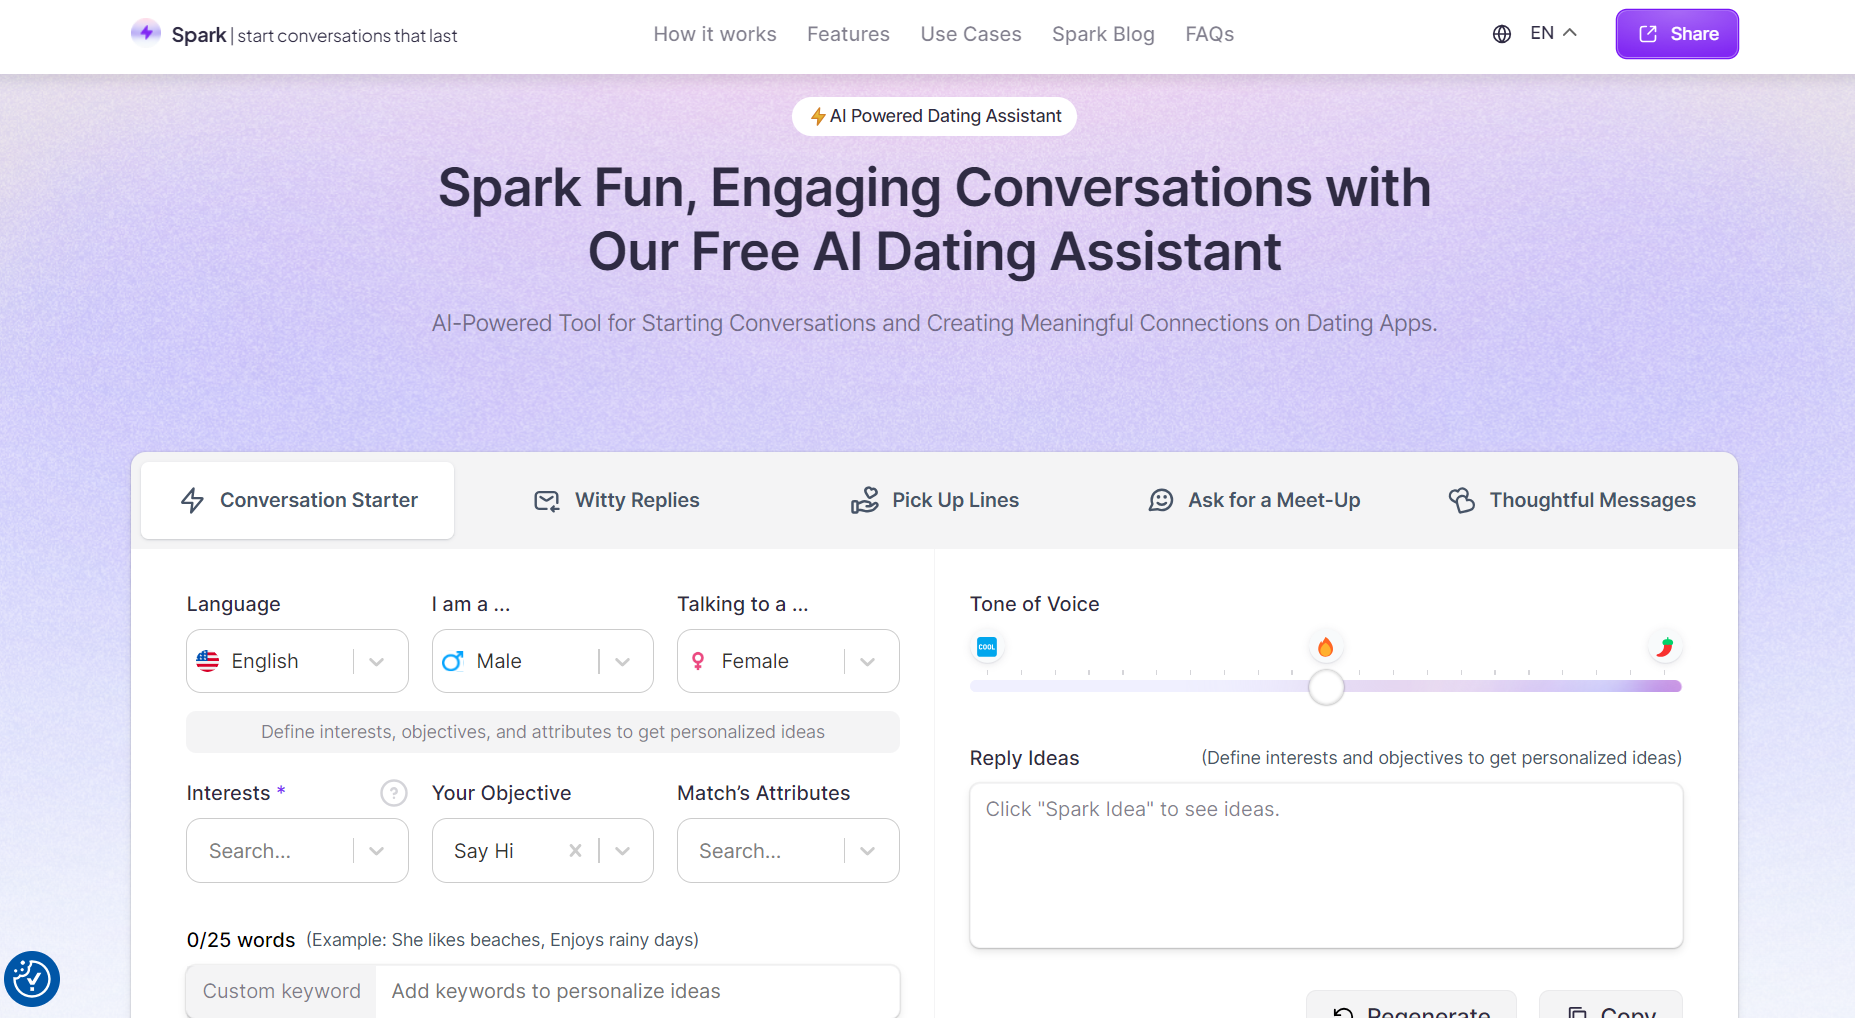Image resolution: width=1855 pixels, height=1018 pixels.
Task: Open the 'I am a' Male dropdown
Action: (543, 661)
